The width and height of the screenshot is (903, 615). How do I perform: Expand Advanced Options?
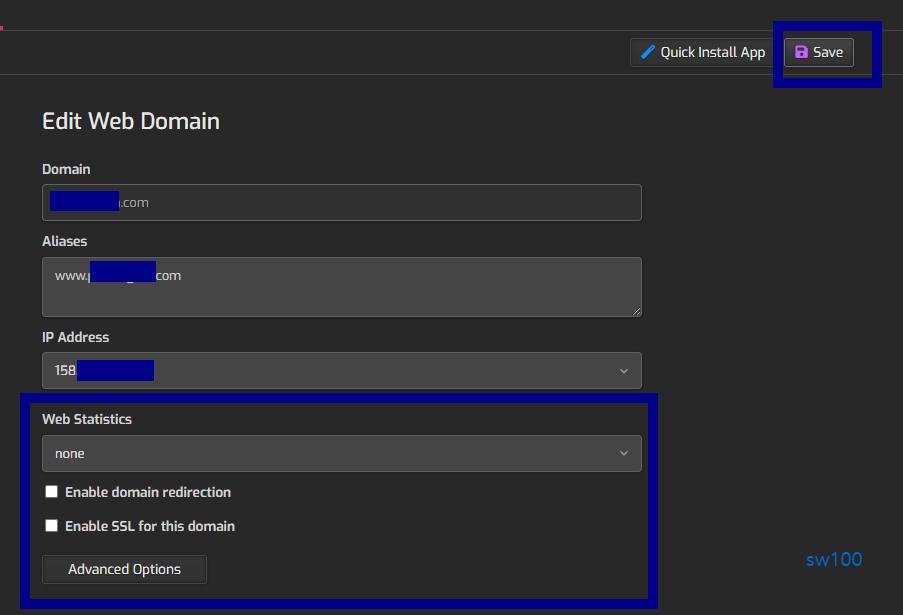(x=124, y=569)
